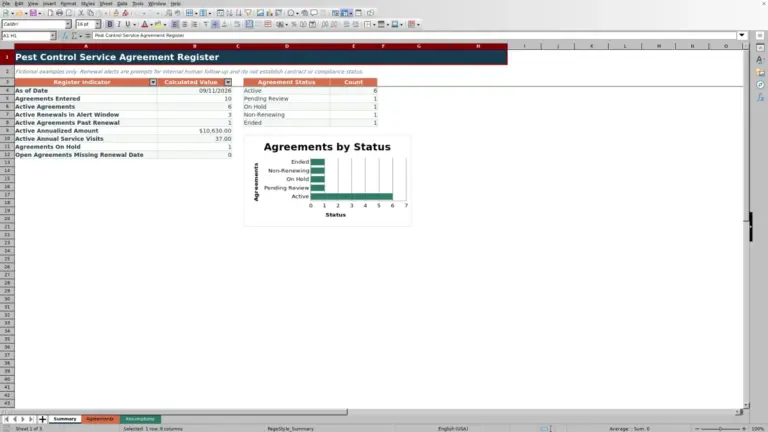Go to the first sheet tab arrow
This screenshot has height=432, width=768.
click(x=6, y=419)
